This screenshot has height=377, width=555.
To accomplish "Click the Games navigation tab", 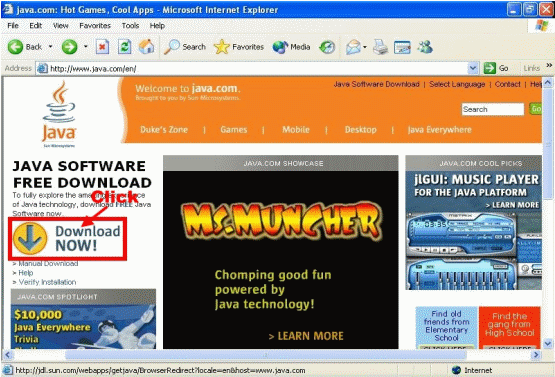I will point(234,130).
